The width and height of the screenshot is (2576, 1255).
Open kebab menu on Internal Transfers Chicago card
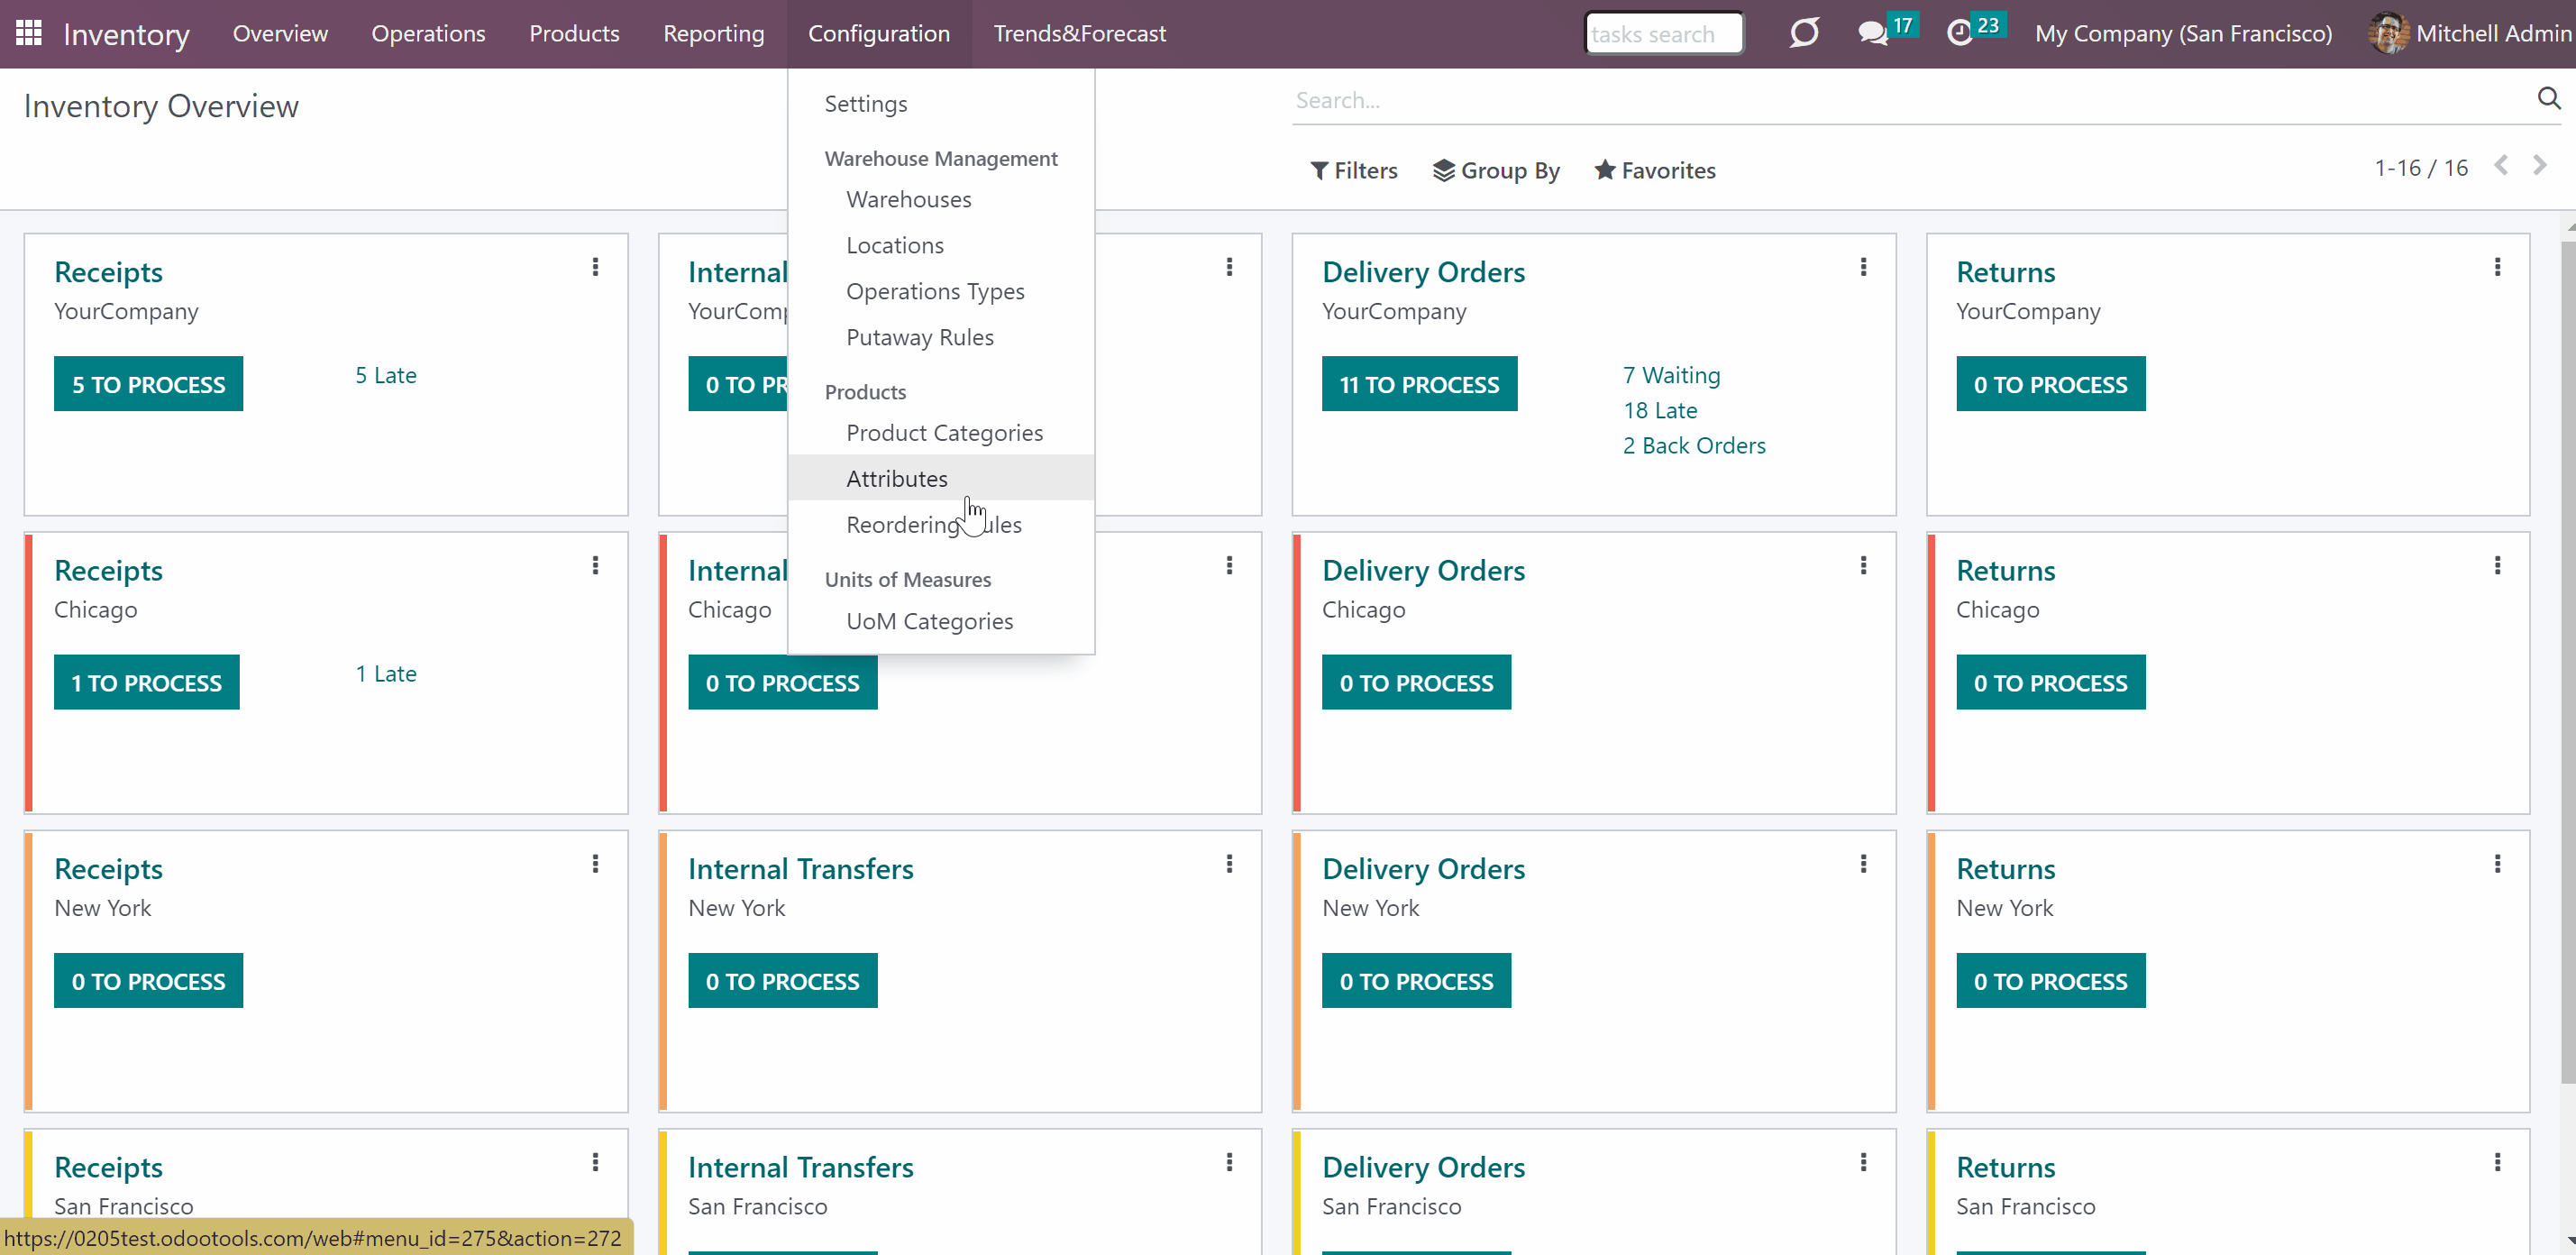1229,566
